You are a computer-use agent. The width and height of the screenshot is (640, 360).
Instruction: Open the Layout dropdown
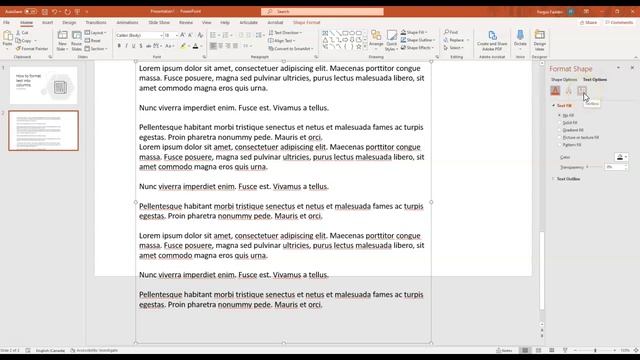[x=96, y=33]
